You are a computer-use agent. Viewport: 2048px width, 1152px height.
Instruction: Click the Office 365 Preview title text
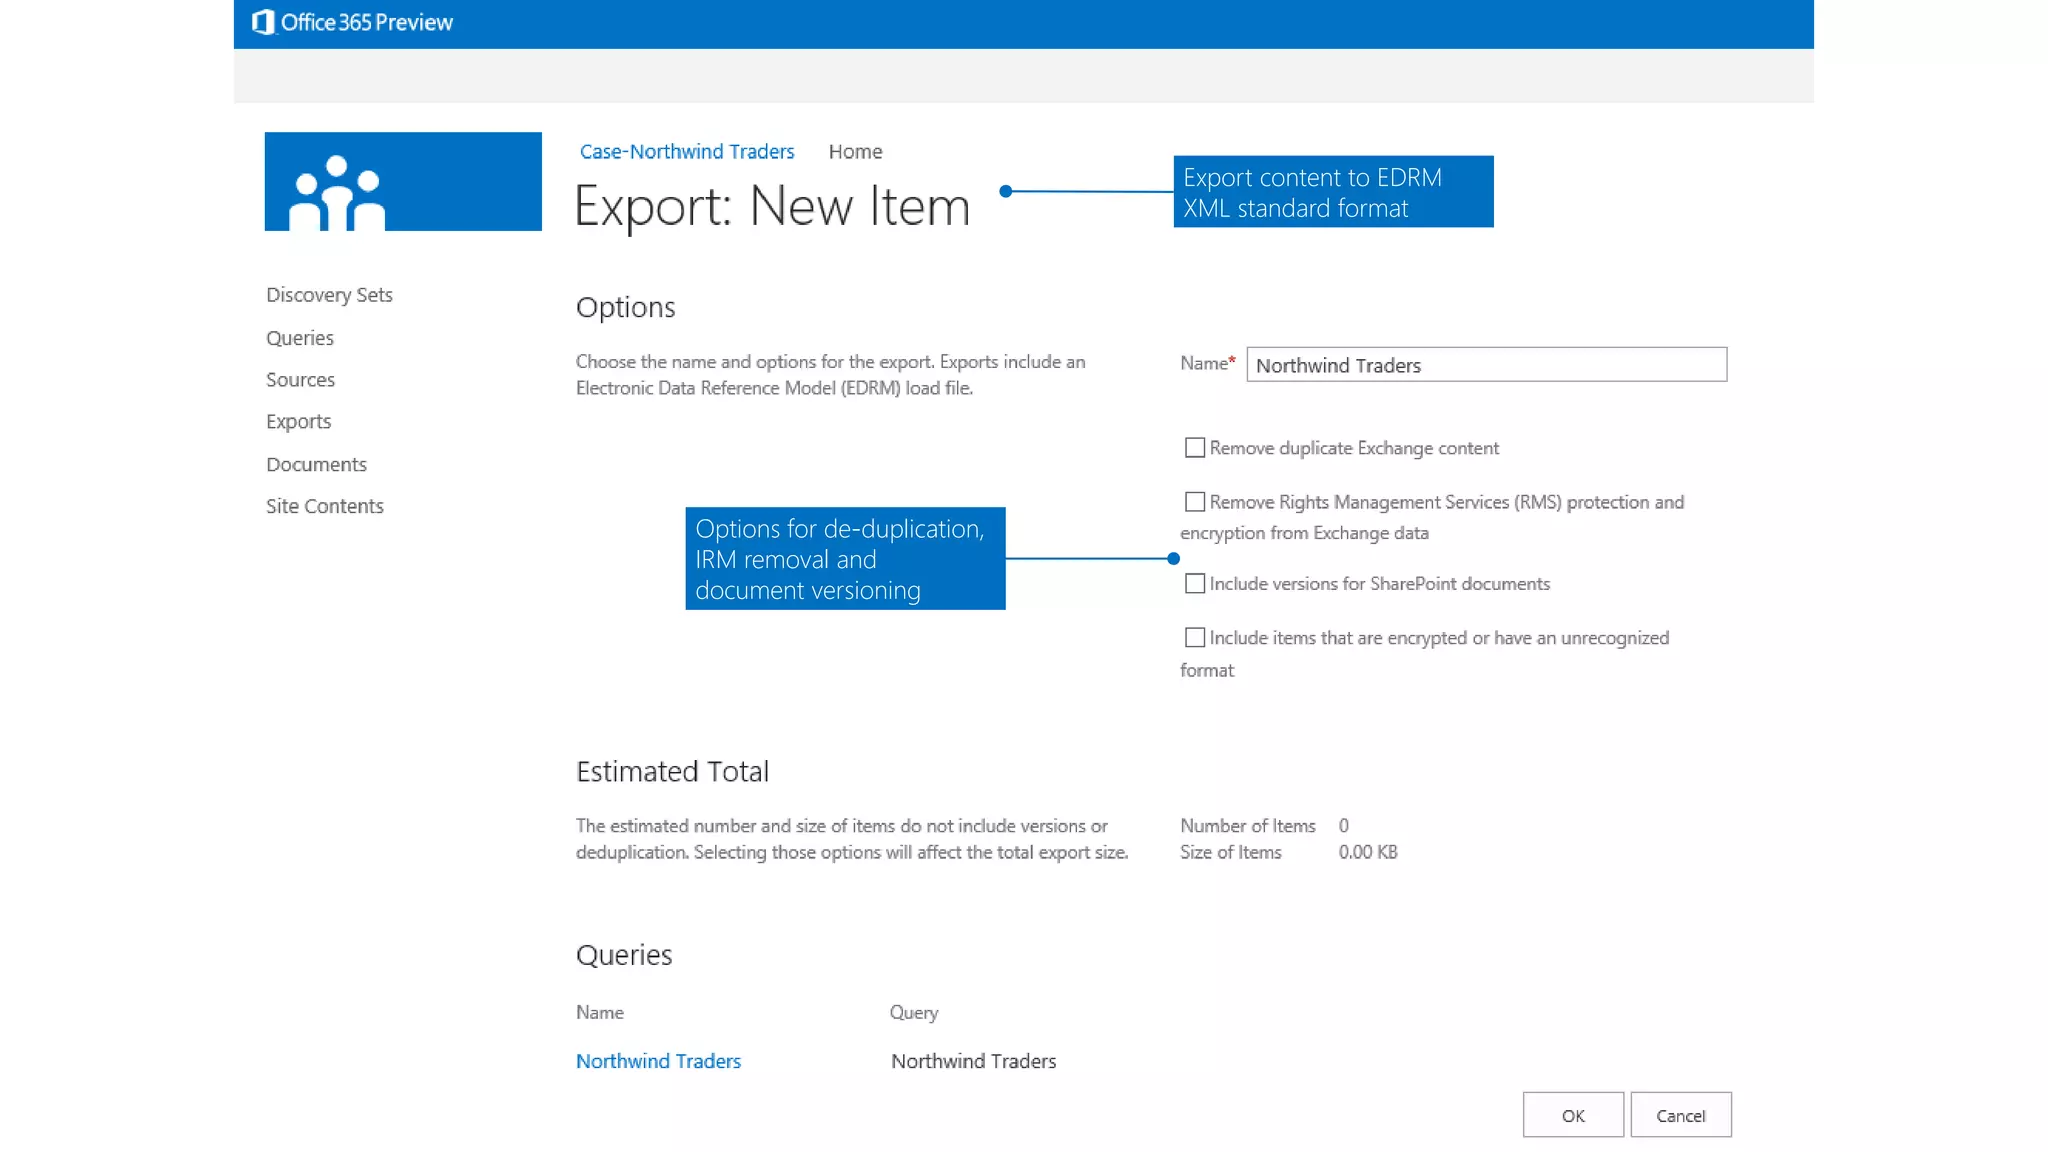point(366,22)
